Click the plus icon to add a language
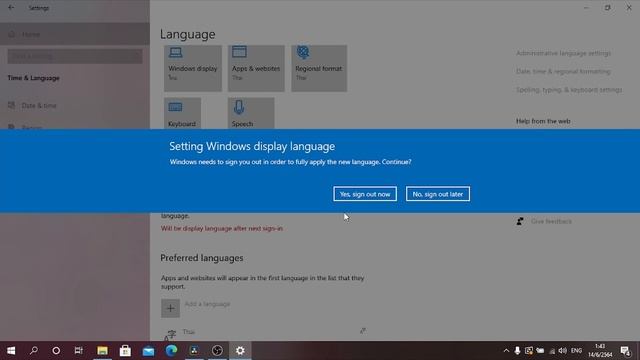Viewport: 640px width, 360px height. [x=170, y=308]
